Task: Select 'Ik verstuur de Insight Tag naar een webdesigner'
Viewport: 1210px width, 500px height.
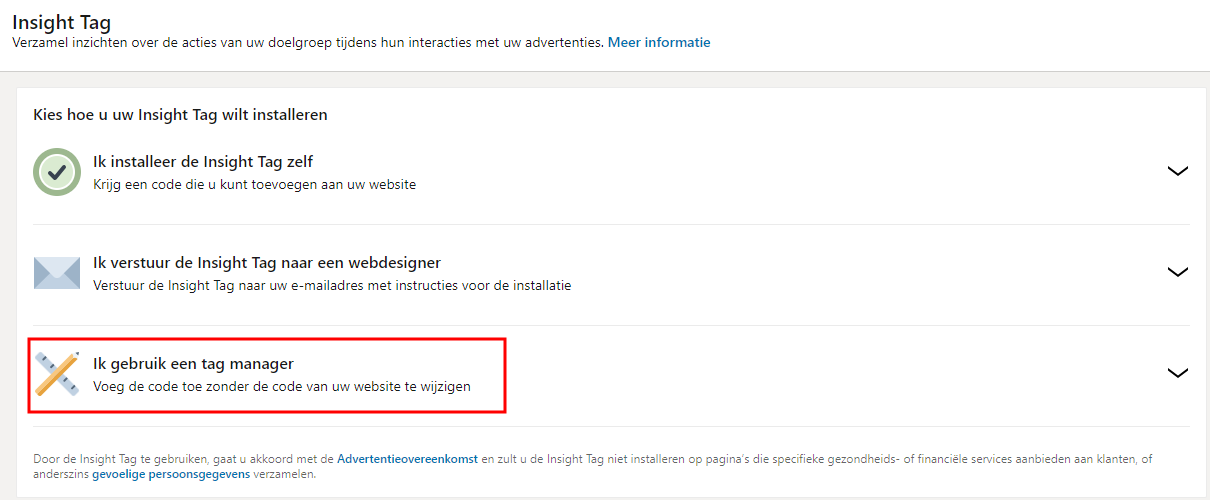Action: (267, 263)
